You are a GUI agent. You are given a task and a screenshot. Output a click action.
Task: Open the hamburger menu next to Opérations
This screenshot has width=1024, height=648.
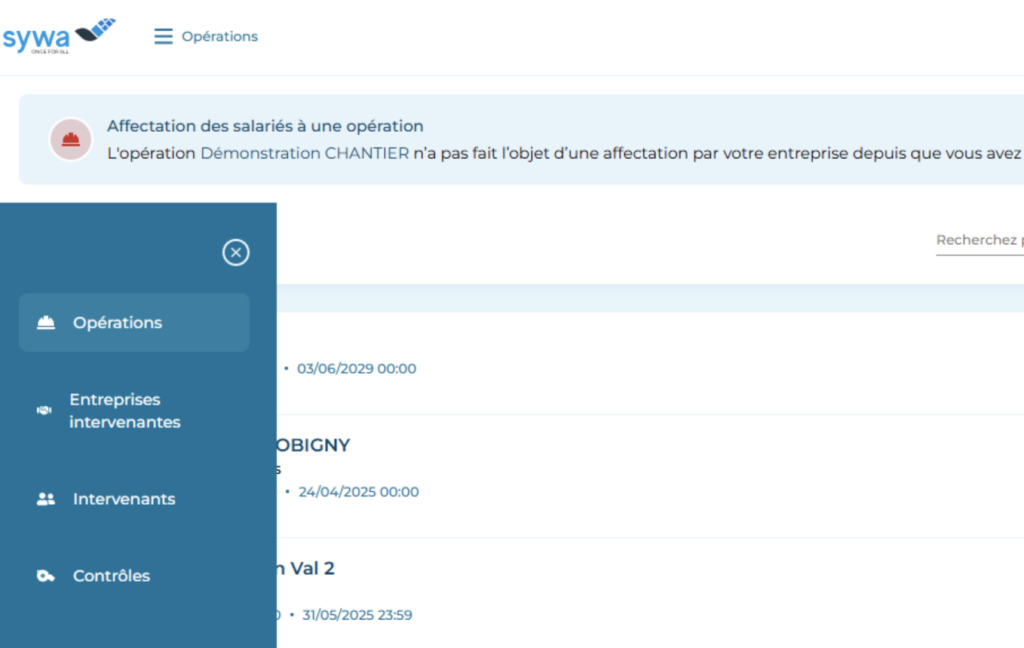161,35
